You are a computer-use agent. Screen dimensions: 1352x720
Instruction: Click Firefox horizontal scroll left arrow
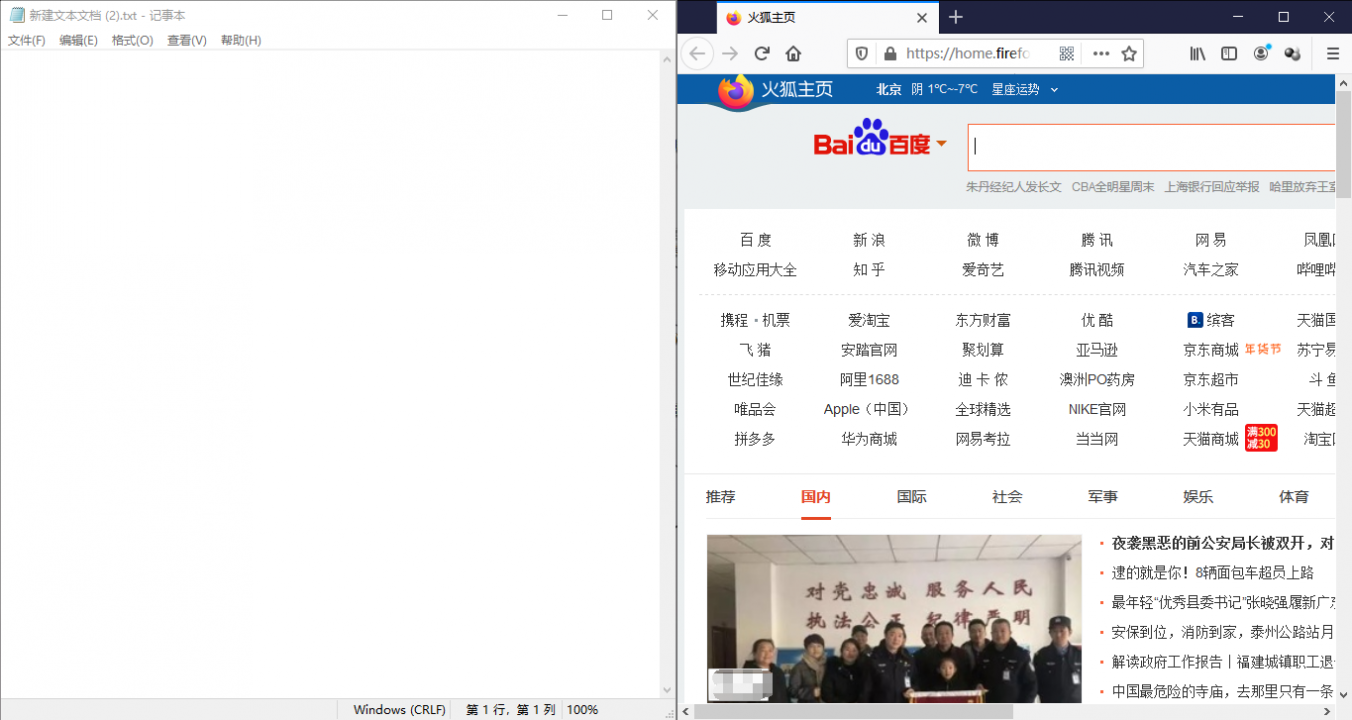pyautogui.click(x=686, y=712)
